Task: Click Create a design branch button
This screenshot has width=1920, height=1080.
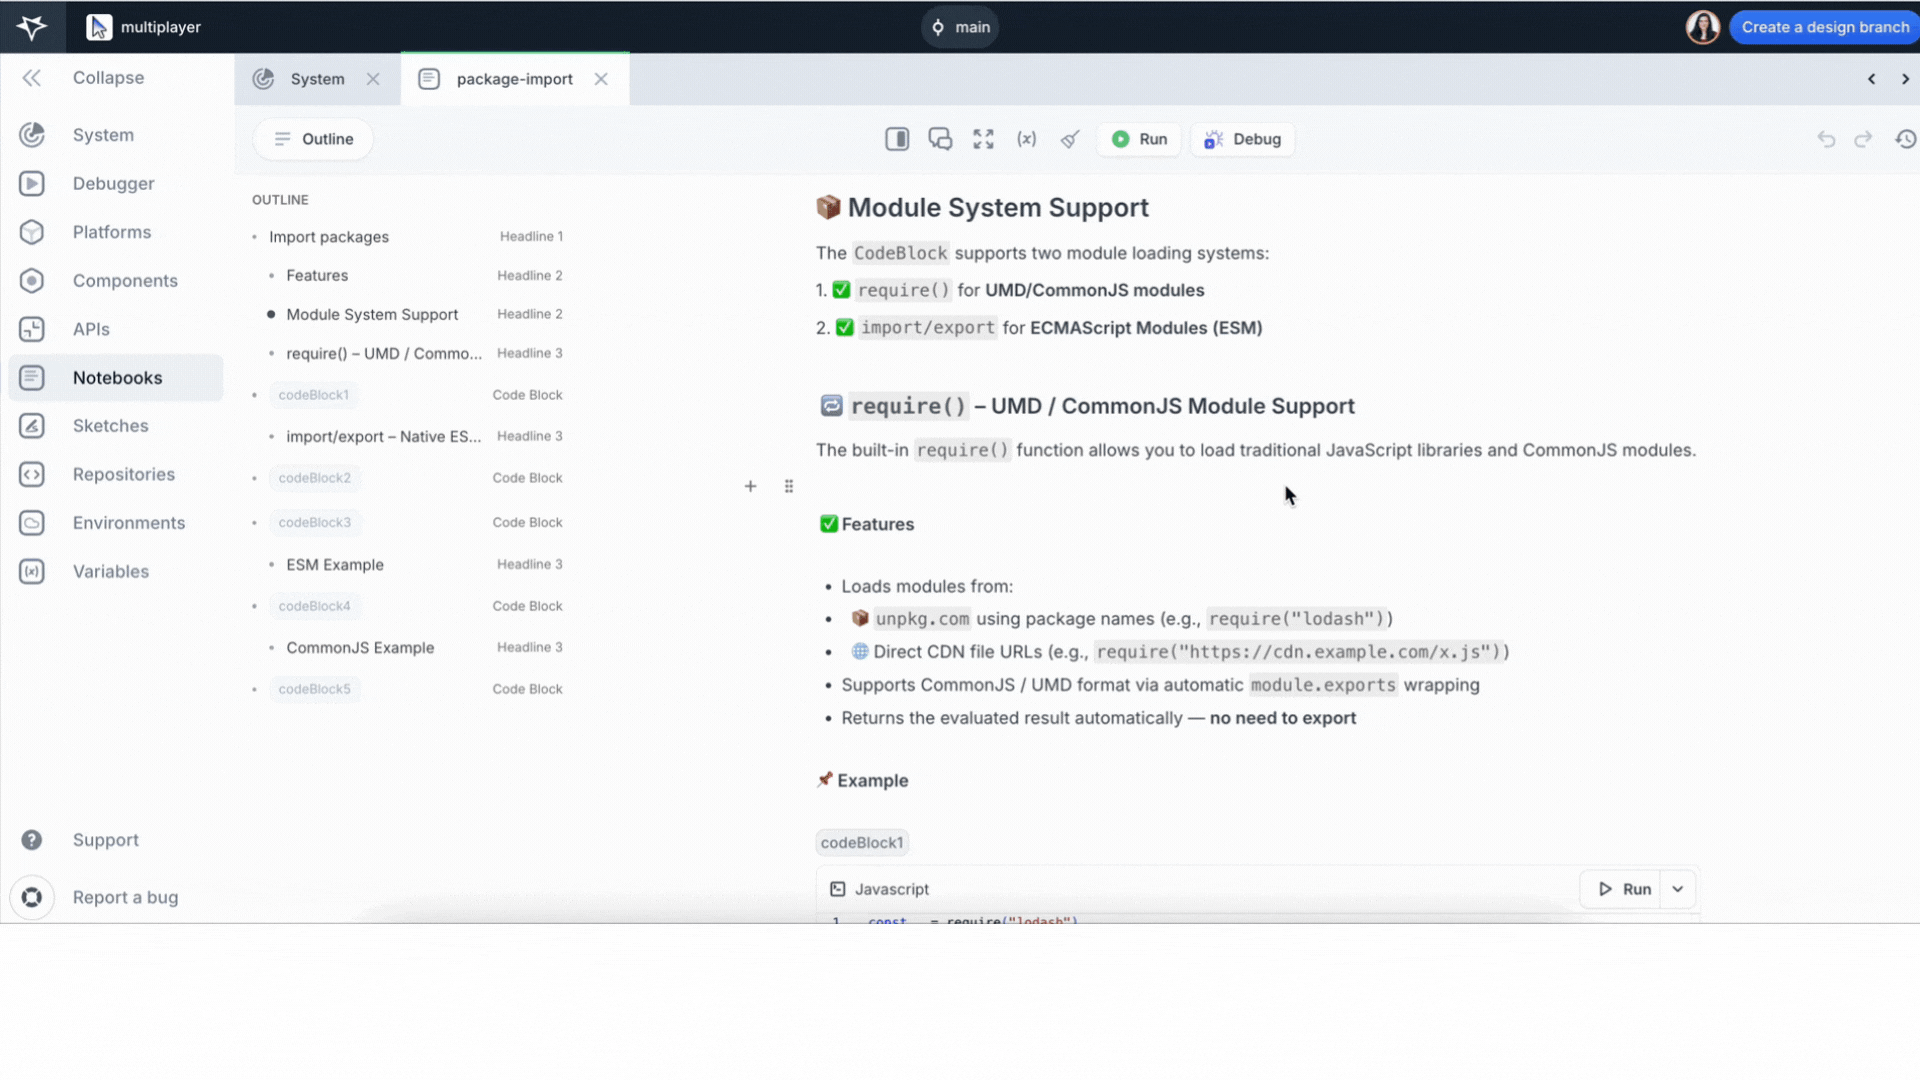Action: (1824, 27)
